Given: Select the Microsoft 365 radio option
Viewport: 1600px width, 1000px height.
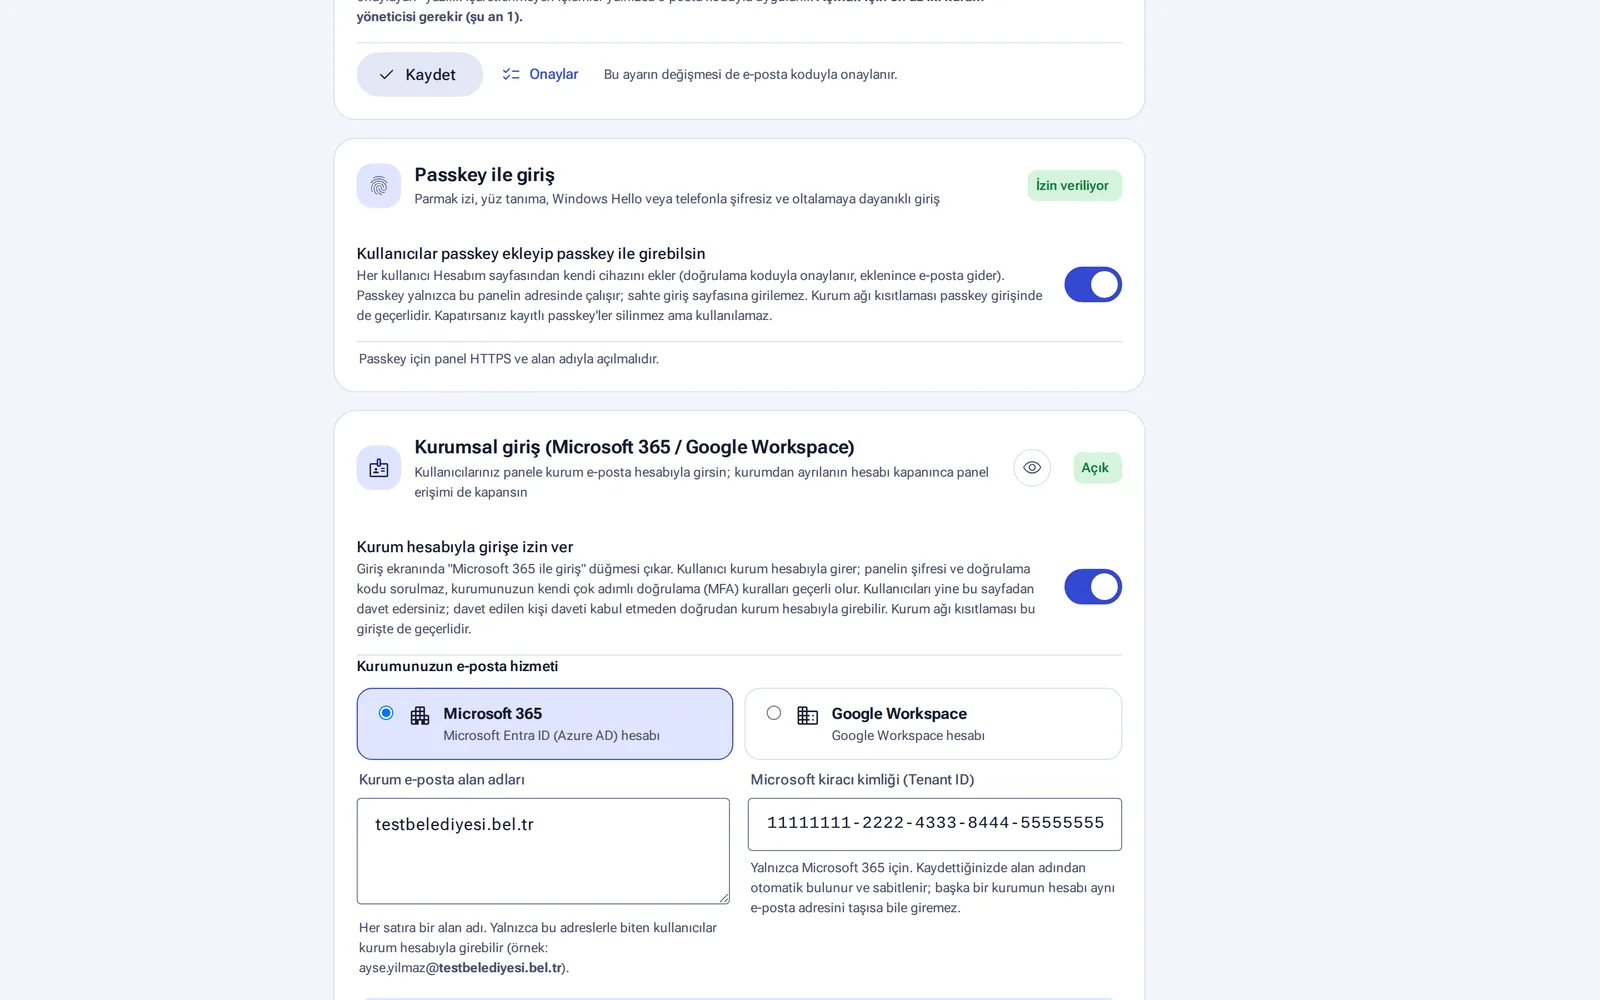Looking at the screenshot, I should coord(386,713).
